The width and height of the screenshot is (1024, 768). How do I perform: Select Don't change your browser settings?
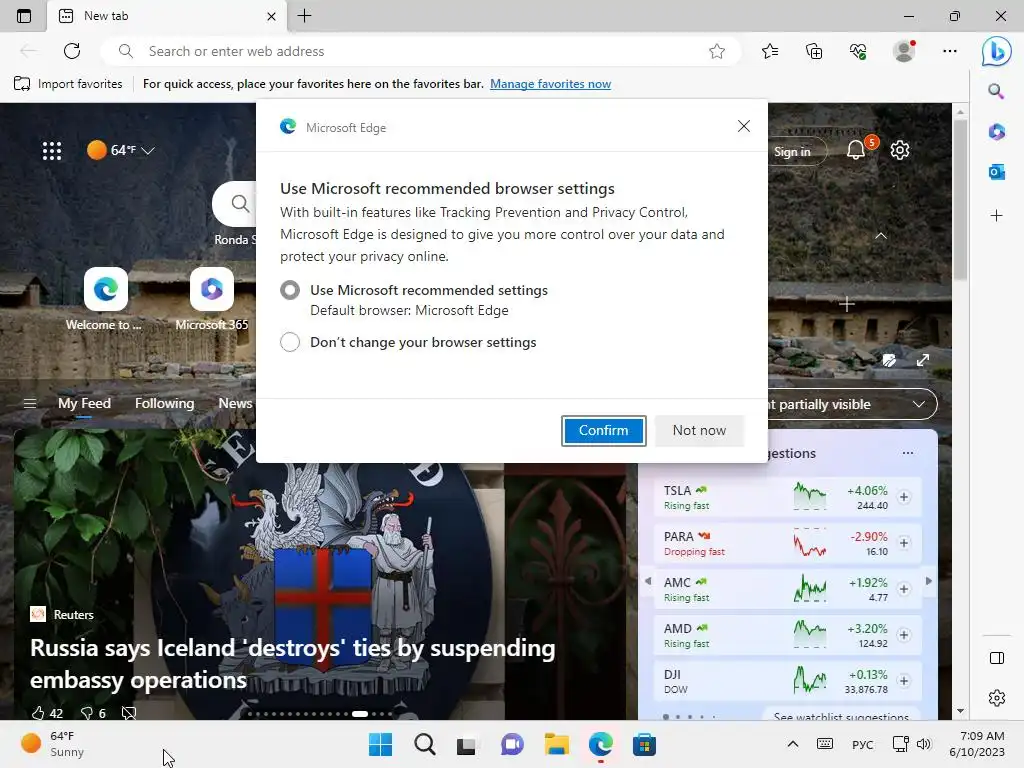[x=290, y=342]
